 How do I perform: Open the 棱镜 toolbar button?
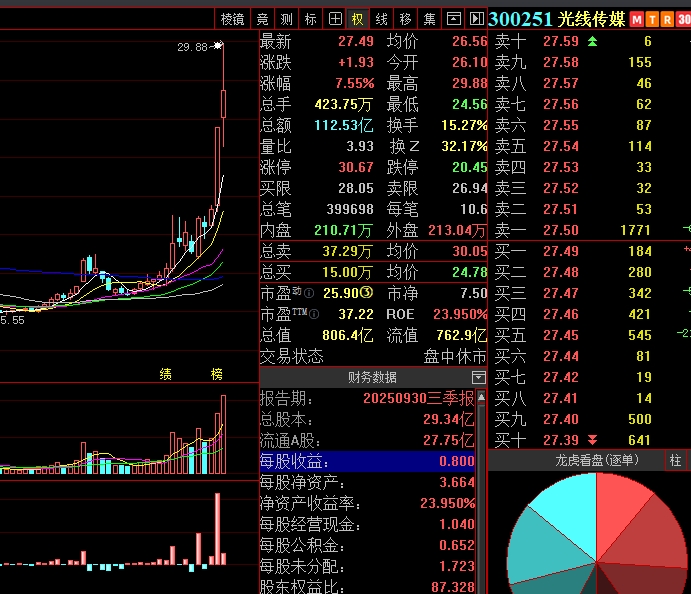[x=232, y=19]
